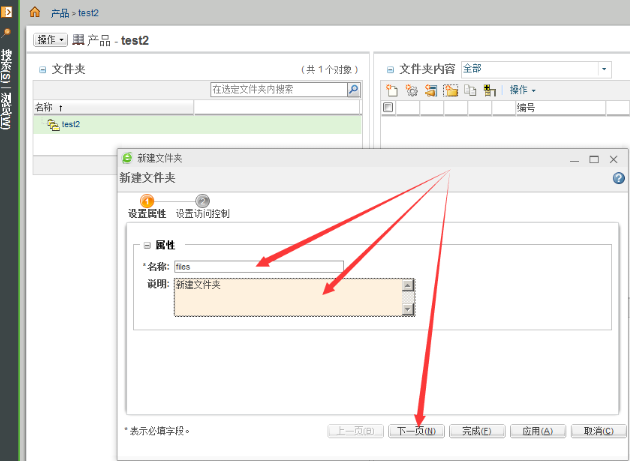The height and width of the screenshot is (461, 630).
Task: Click the third toolbar icon with orange arrow
Action: click(x=431, y=90)
